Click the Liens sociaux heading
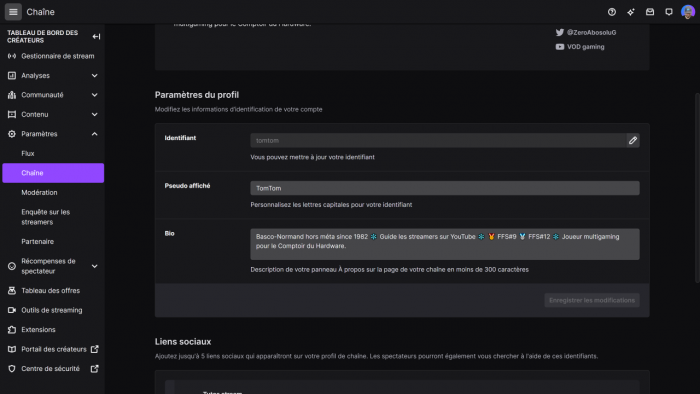700x394 pixels. pyautogui.click(x=183, y=341)
